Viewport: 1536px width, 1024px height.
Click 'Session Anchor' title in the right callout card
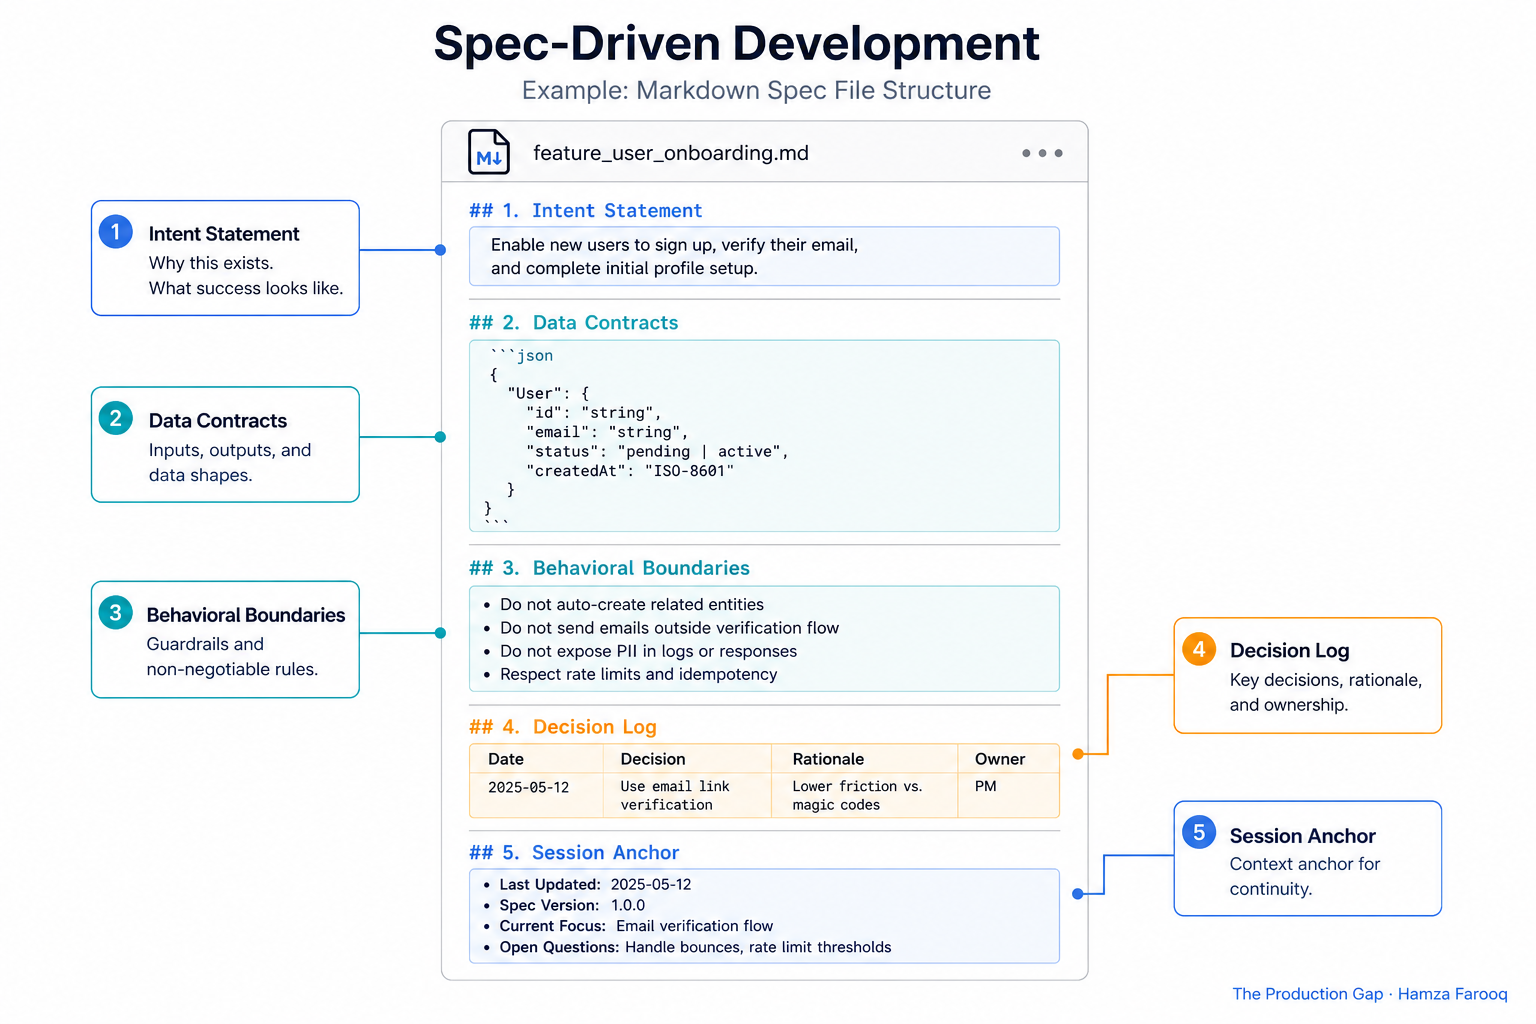coord(1303,836)
